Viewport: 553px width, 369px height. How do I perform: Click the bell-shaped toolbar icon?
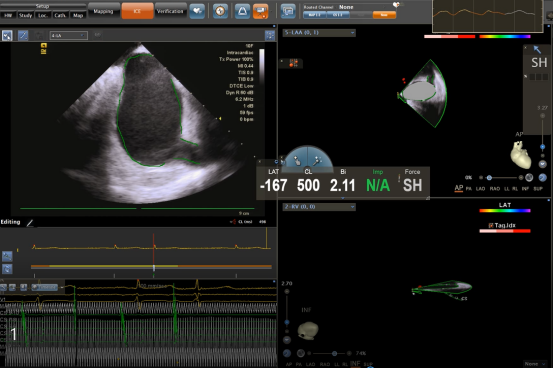point(242,11)
